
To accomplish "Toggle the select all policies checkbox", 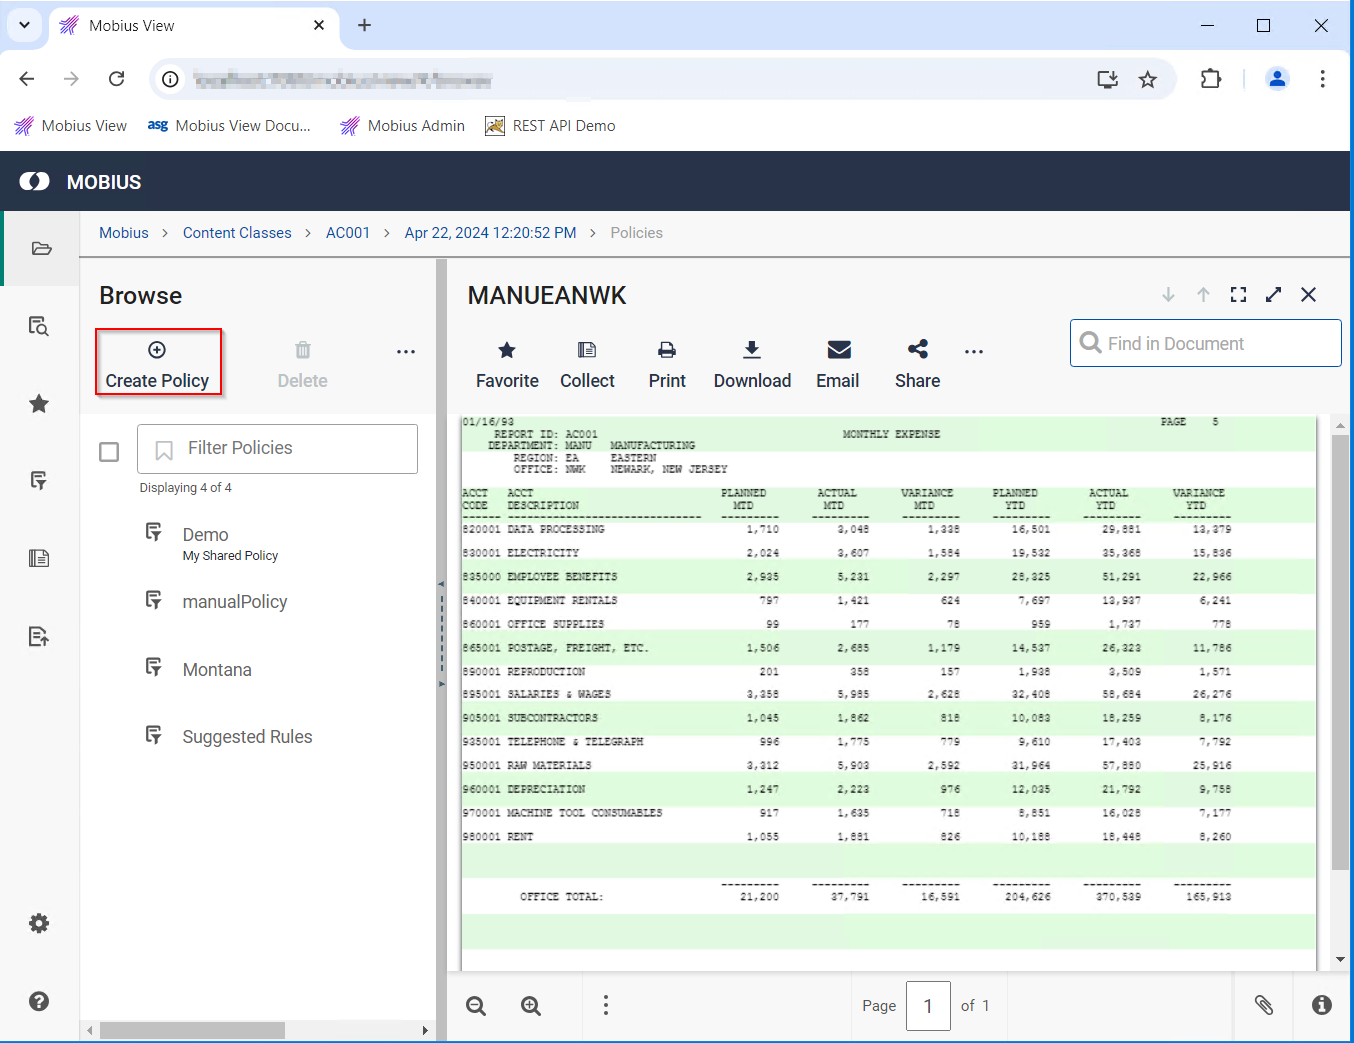I will [109, 452].
